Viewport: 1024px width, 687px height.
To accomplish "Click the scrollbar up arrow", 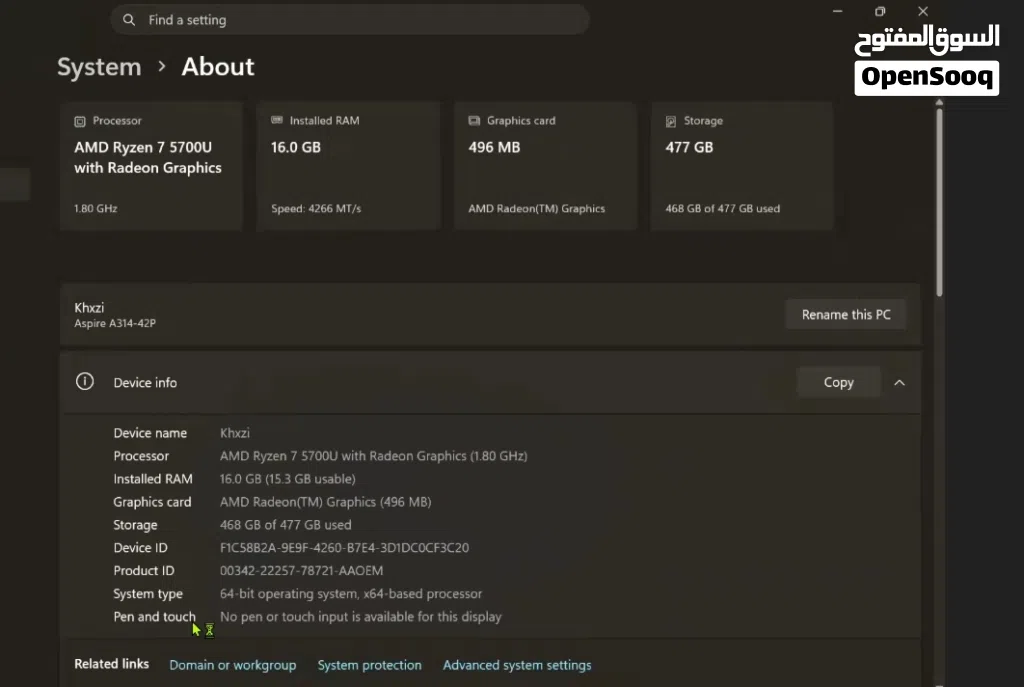I will click(939, 103).
